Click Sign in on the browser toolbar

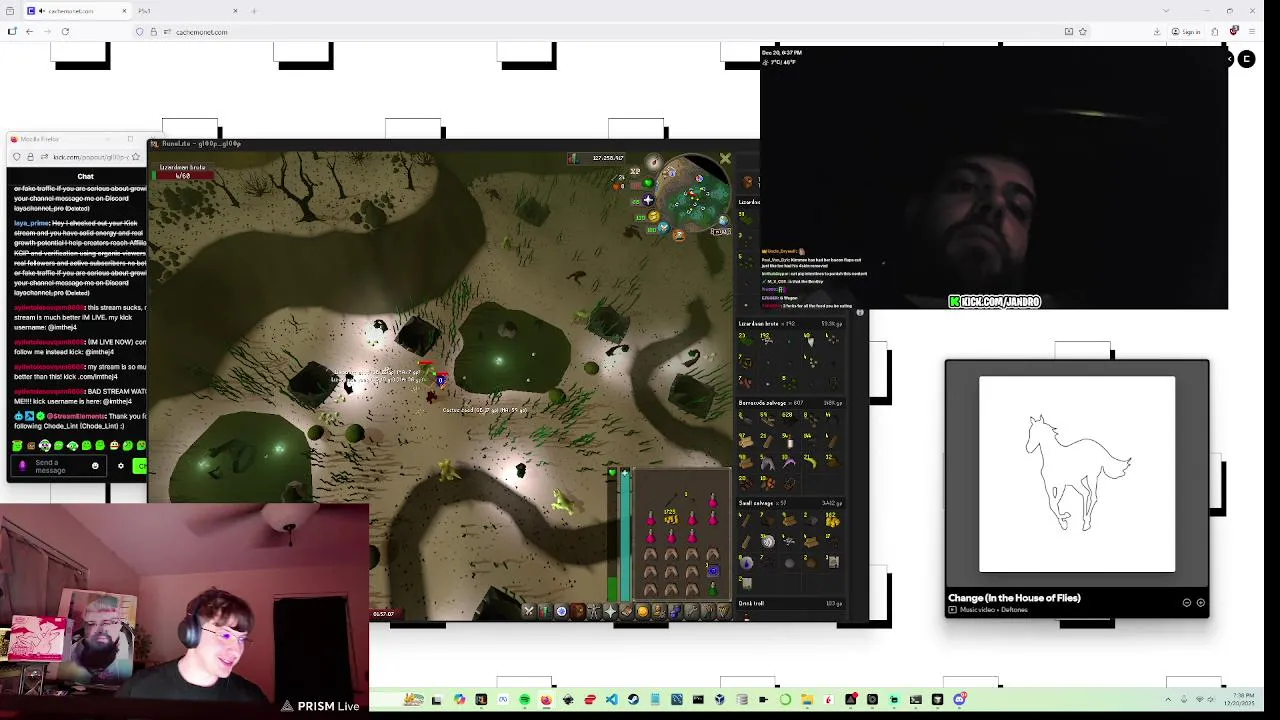pos(1186,31)
